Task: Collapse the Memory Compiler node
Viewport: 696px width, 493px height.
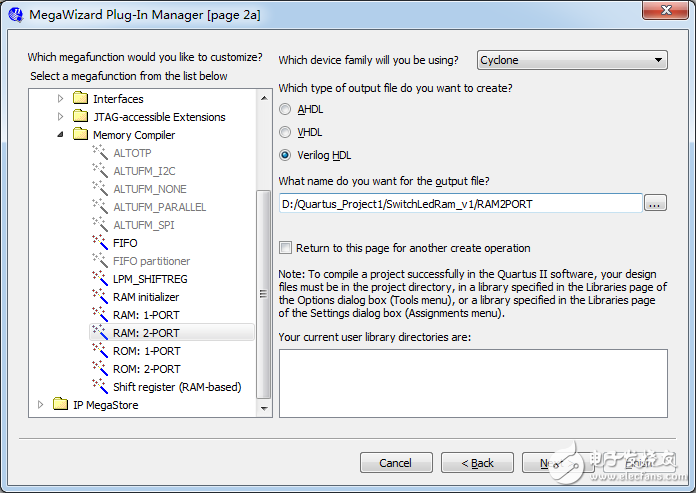Action: pos(60,134)
